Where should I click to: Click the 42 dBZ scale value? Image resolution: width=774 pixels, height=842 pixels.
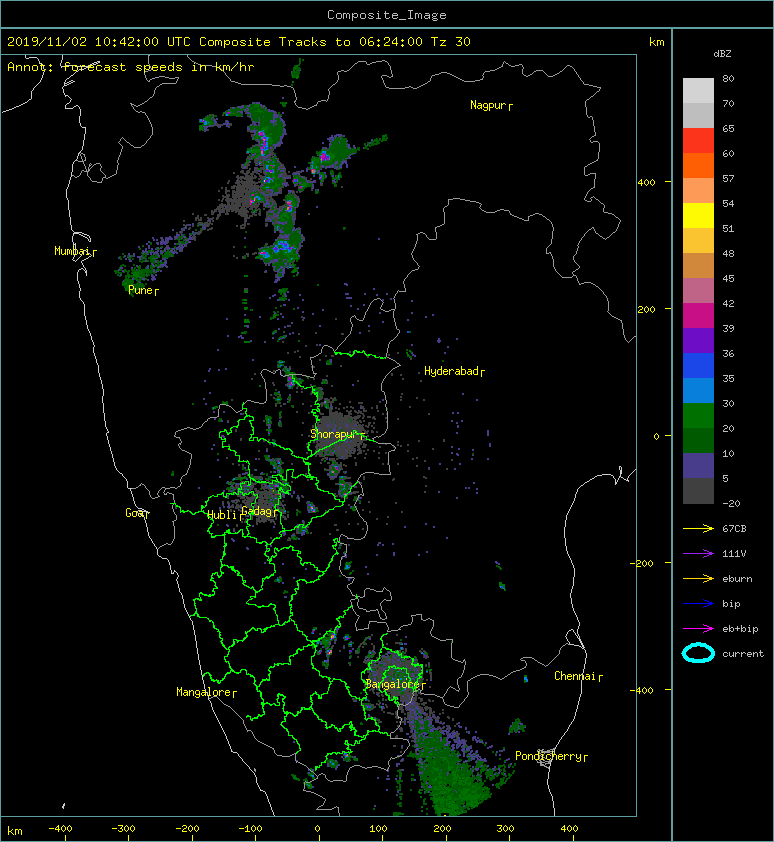[728, 303]
